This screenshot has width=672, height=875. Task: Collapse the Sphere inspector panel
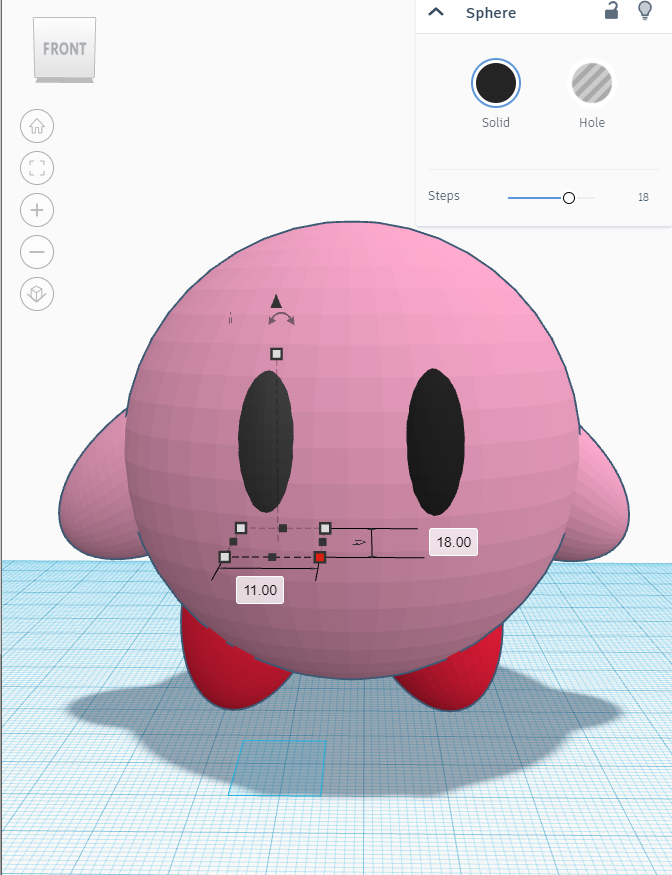(436, 12)
